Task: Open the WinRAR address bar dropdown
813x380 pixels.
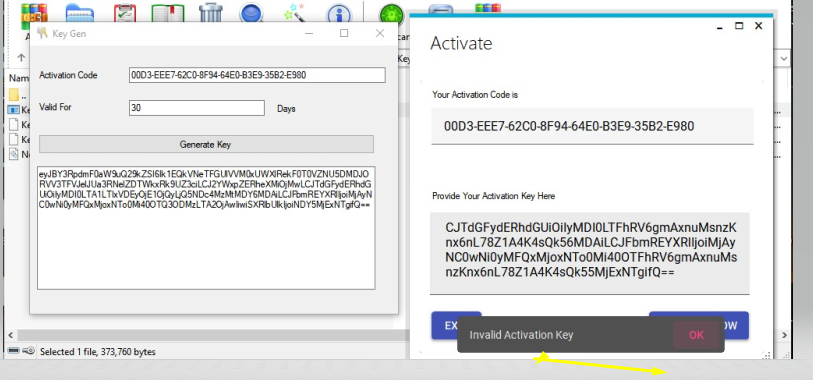Action: click(x=783, y=59)
